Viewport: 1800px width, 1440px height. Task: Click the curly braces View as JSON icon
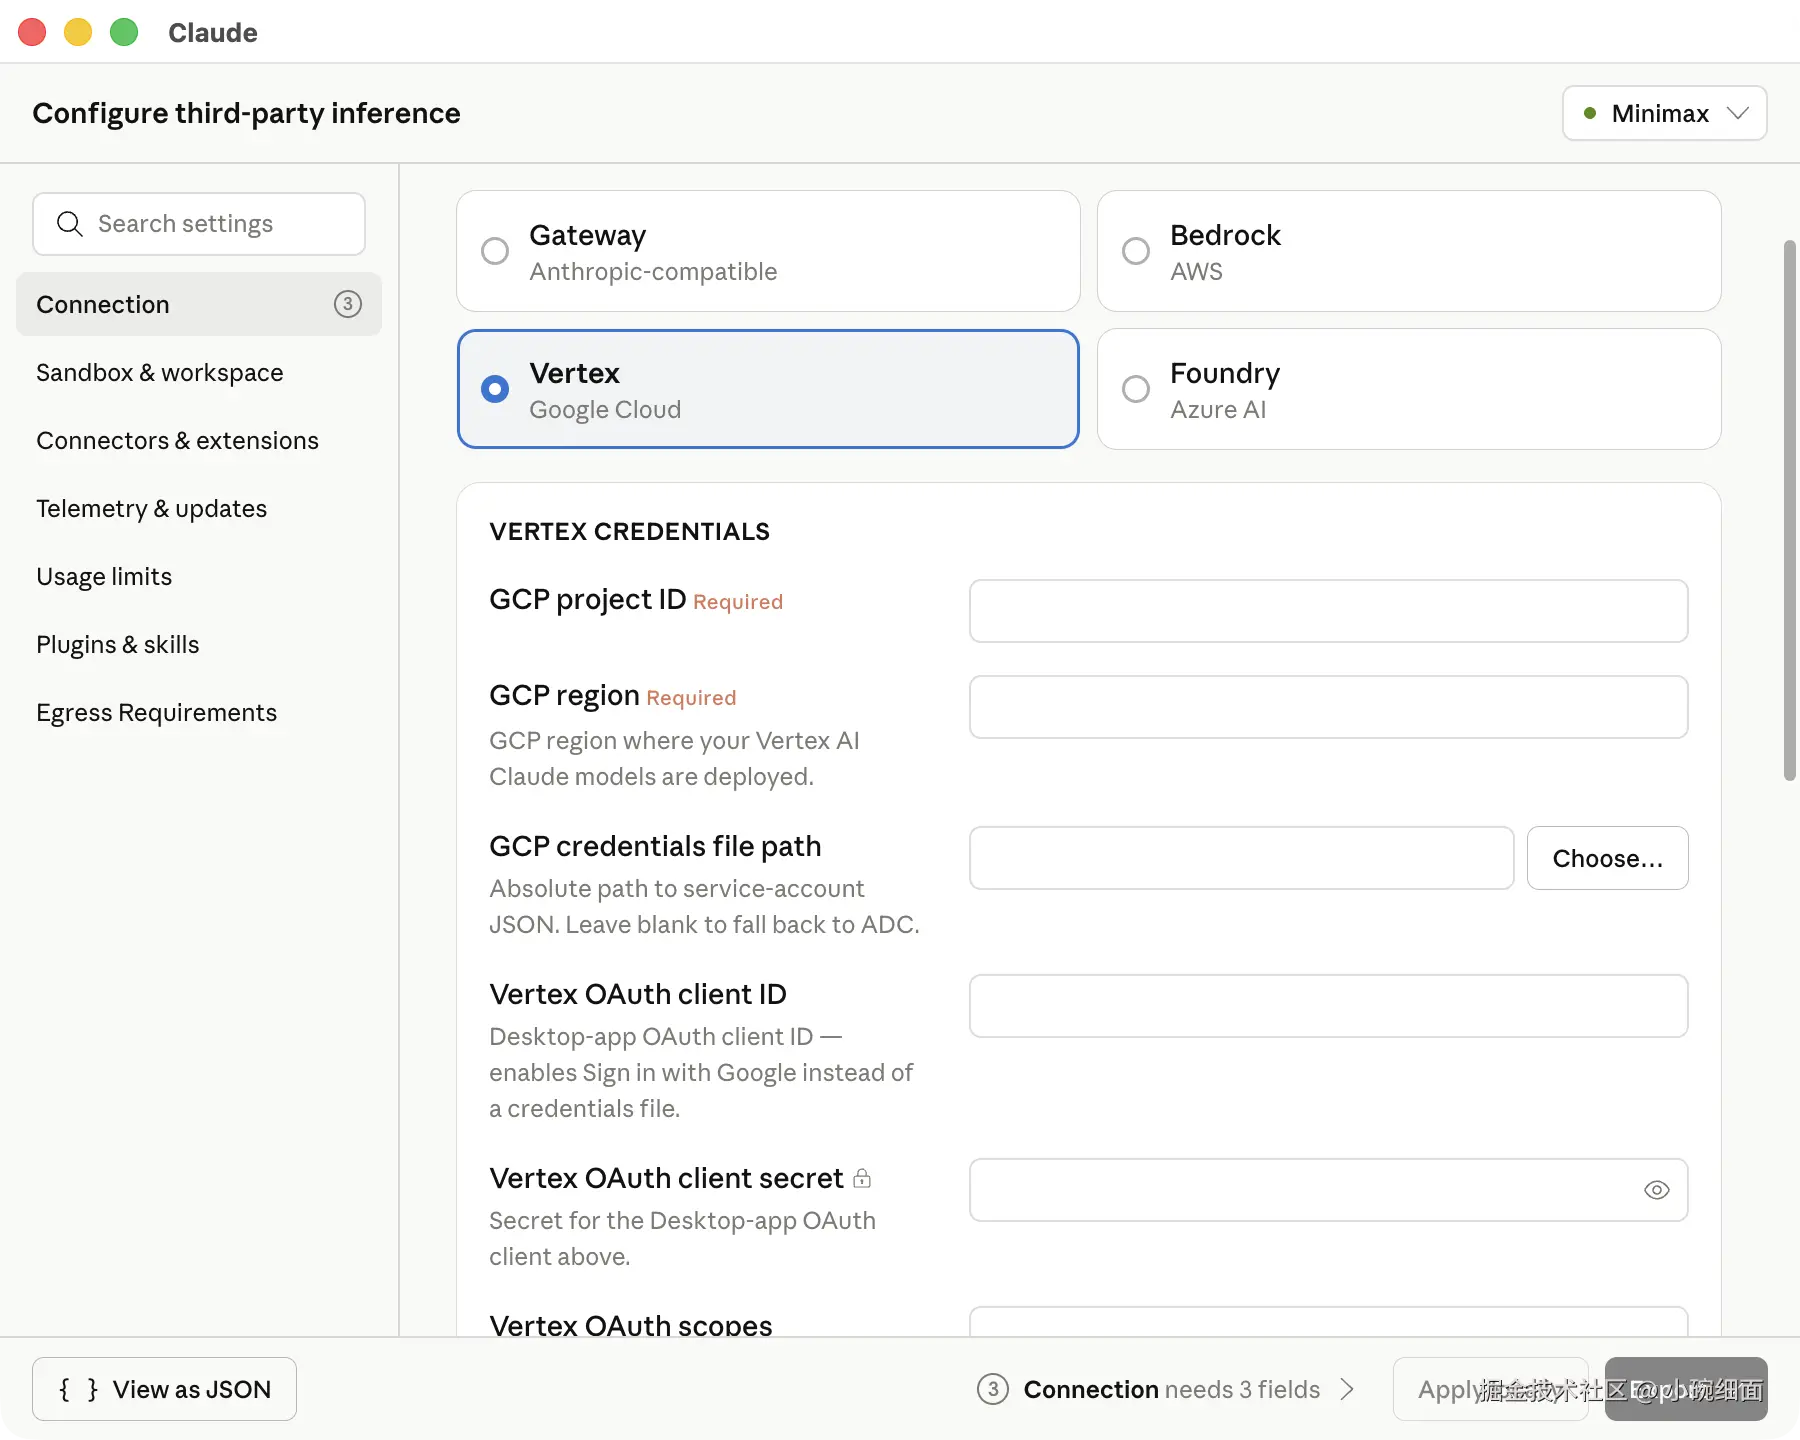coord(79,1389)
